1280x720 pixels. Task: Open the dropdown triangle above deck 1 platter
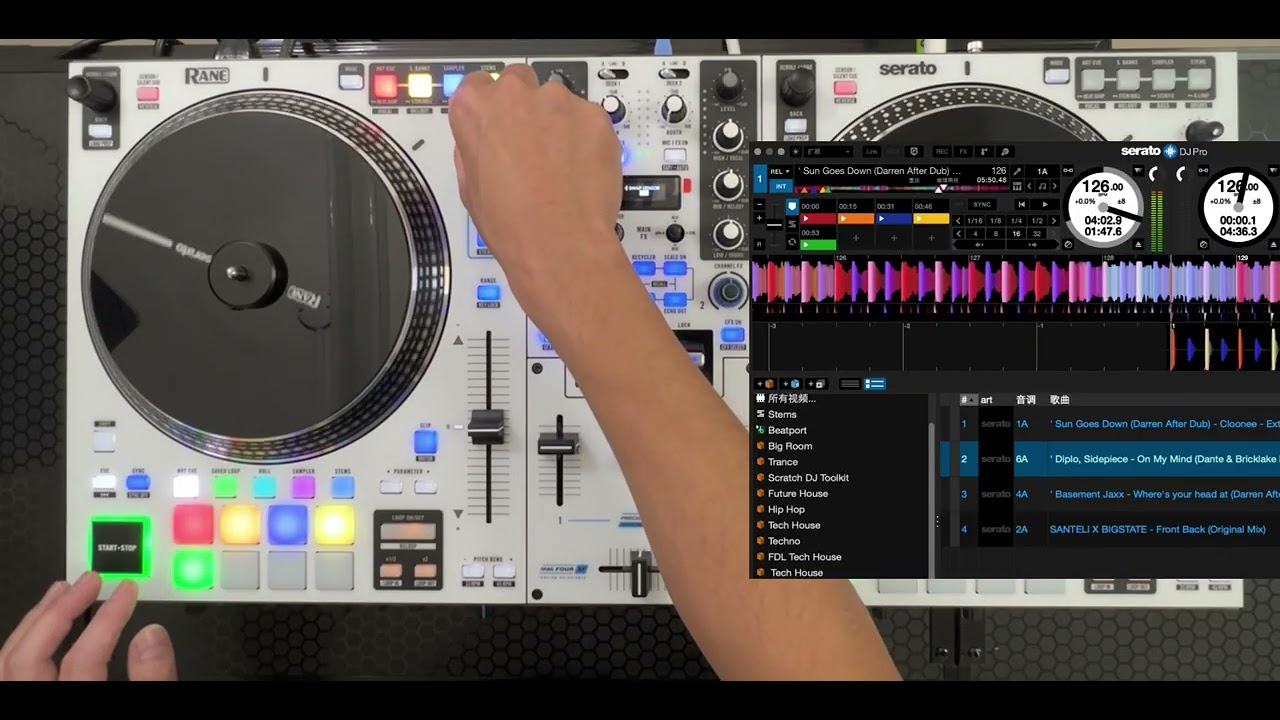(1138, 170)
